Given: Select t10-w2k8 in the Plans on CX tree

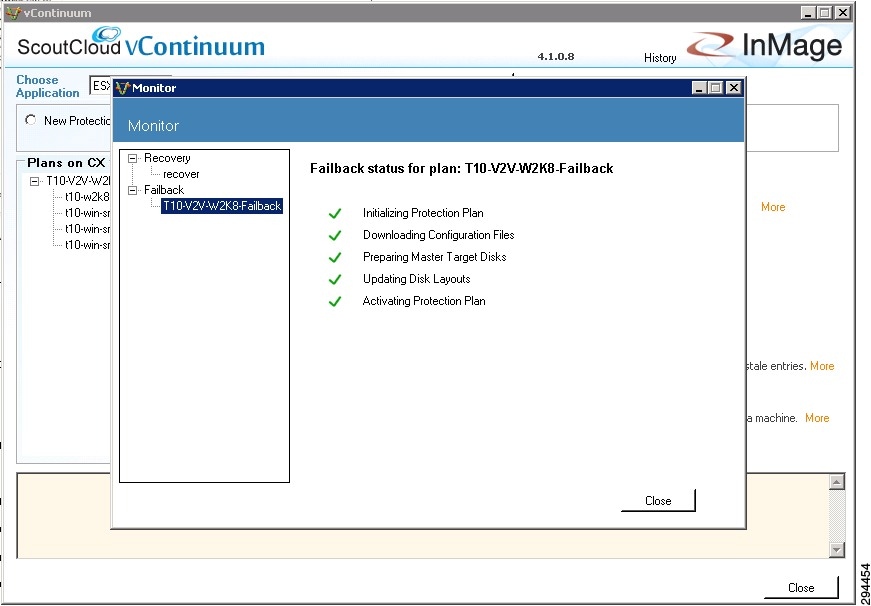Looking at the screenshot, I should pos(87,196).
